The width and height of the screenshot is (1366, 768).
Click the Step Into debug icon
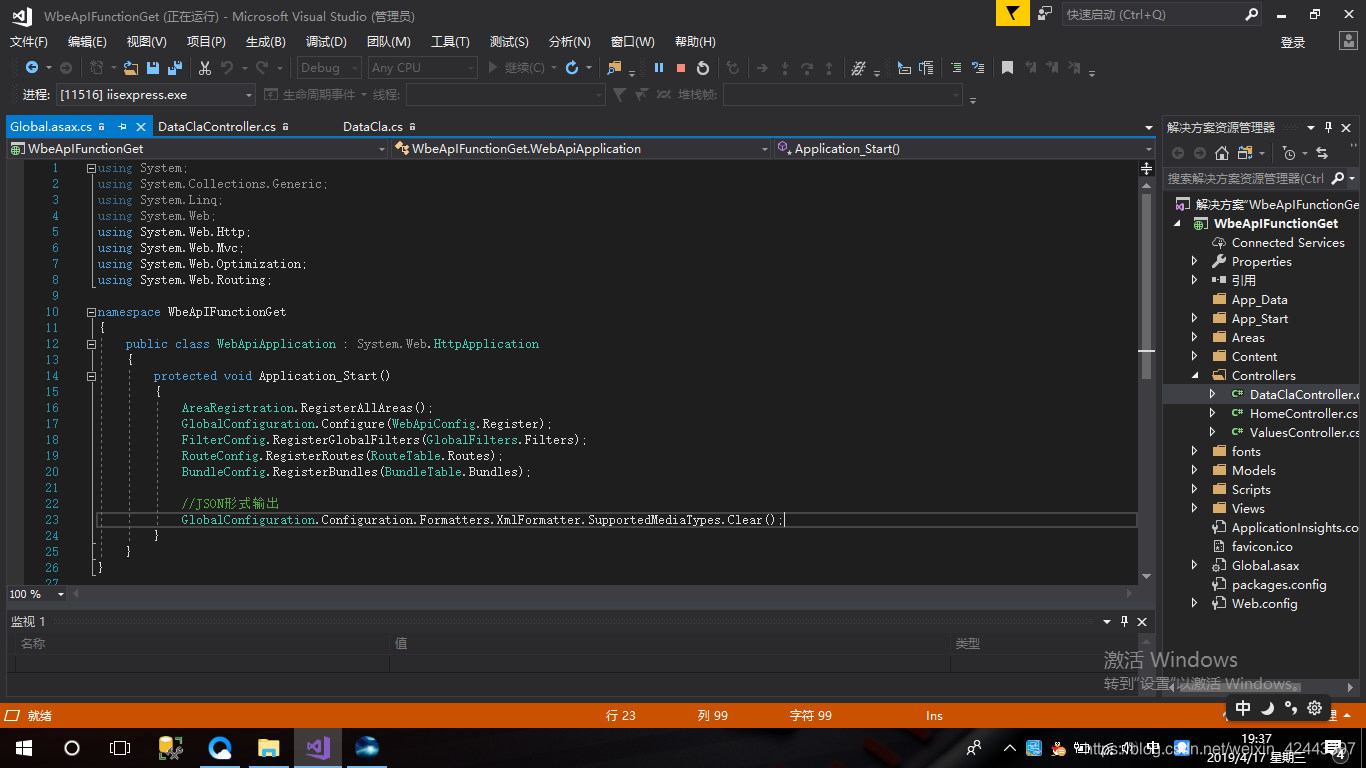pyautogui.click(x=785, y=68)
